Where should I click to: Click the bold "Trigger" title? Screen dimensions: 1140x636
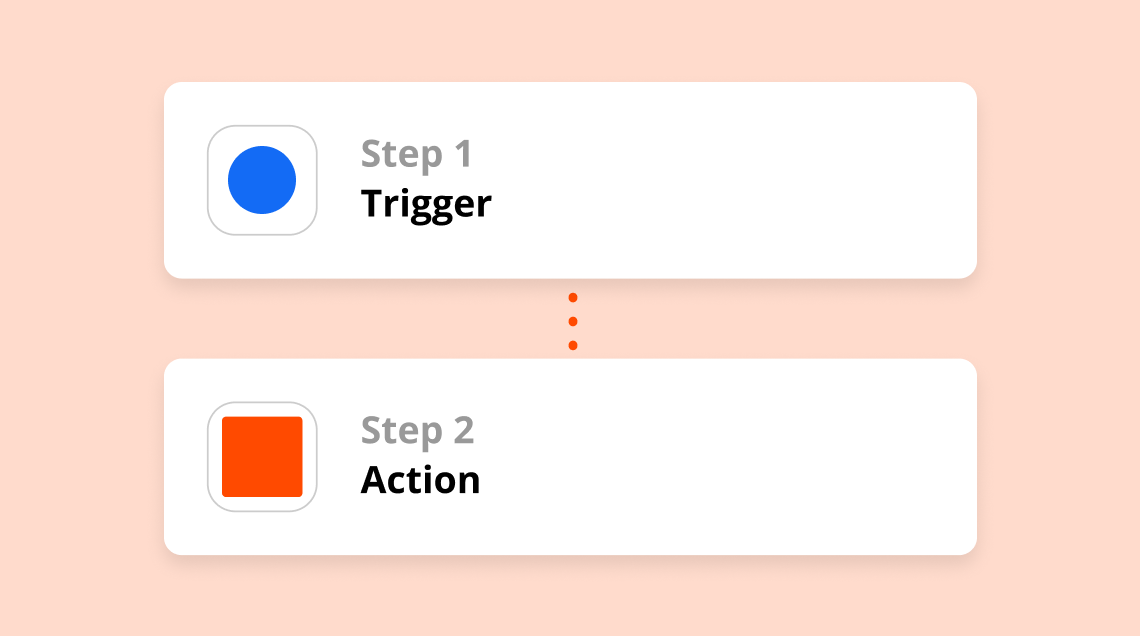click(426, 204)
